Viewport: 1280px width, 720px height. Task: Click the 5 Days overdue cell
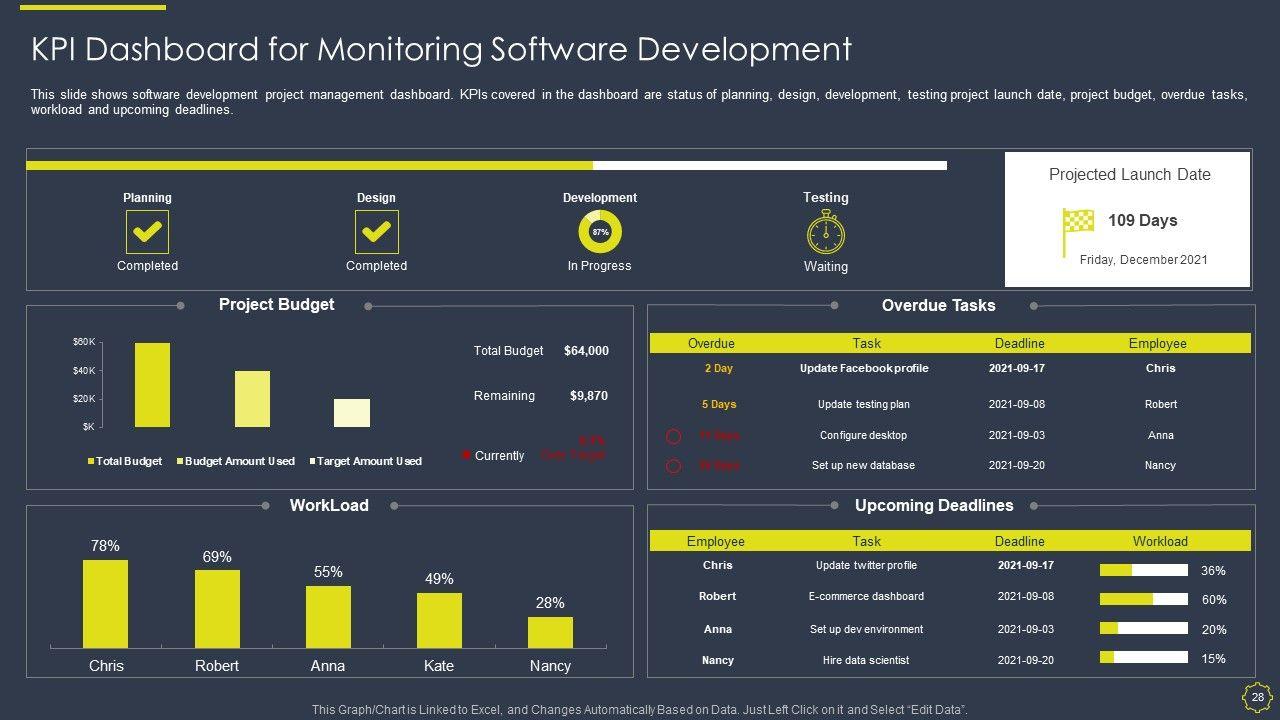tap(718, 405)
